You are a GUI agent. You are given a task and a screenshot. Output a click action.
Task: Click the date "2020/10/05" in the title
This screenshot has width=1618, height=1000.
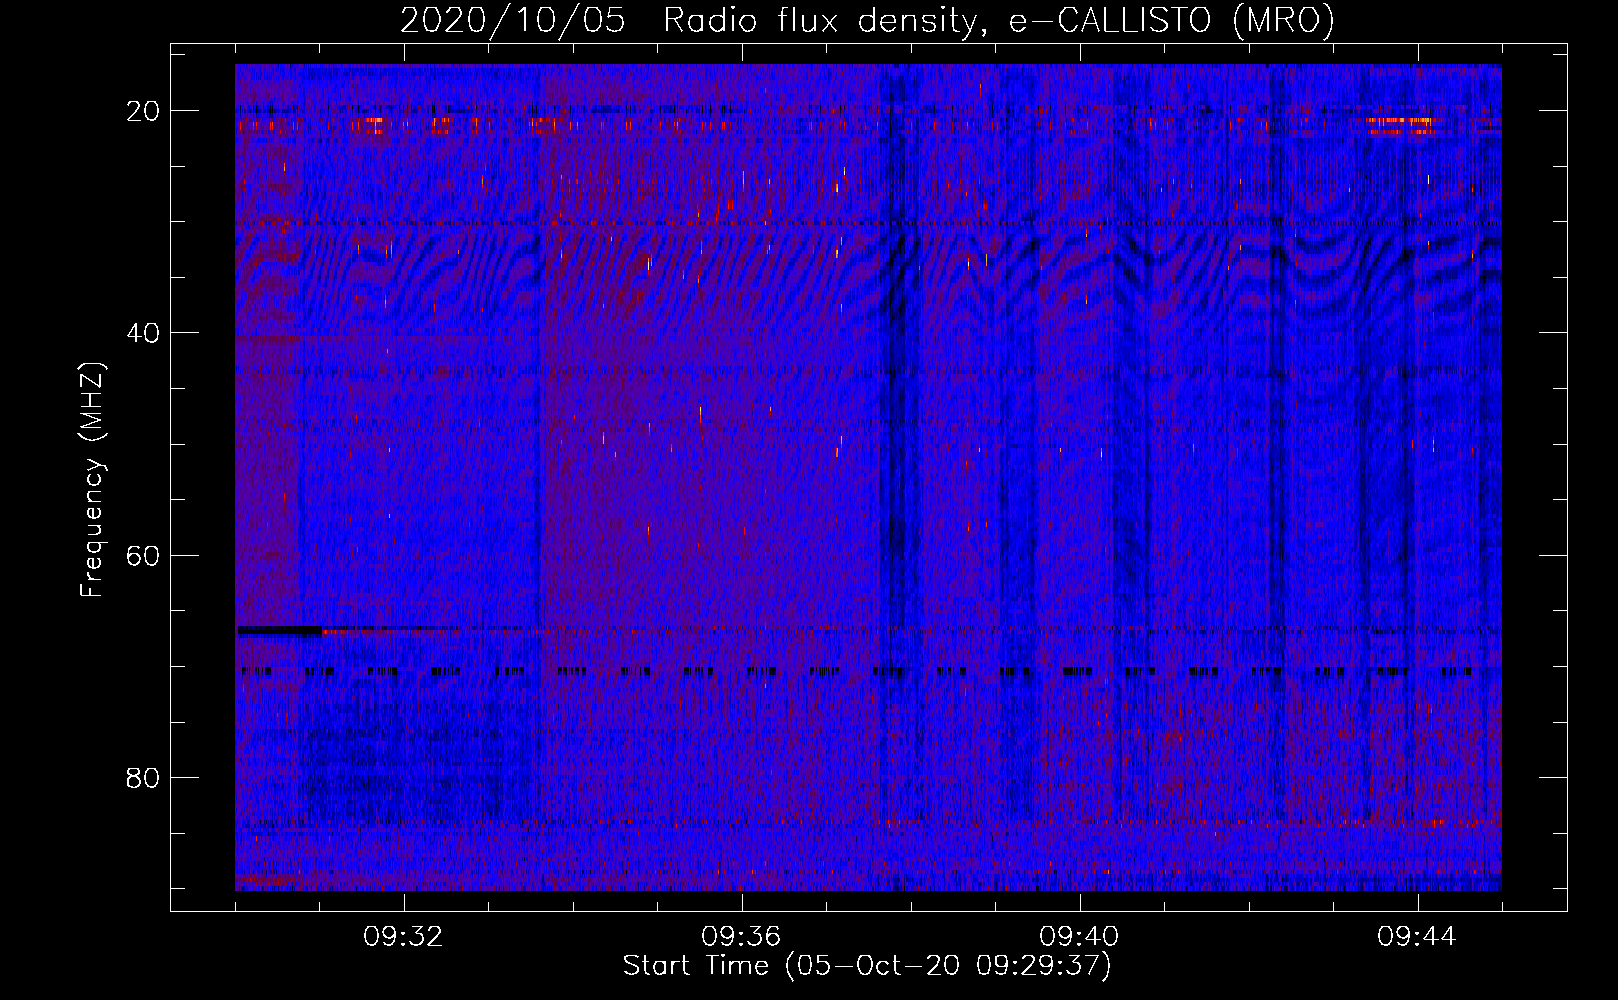[513, 20]
